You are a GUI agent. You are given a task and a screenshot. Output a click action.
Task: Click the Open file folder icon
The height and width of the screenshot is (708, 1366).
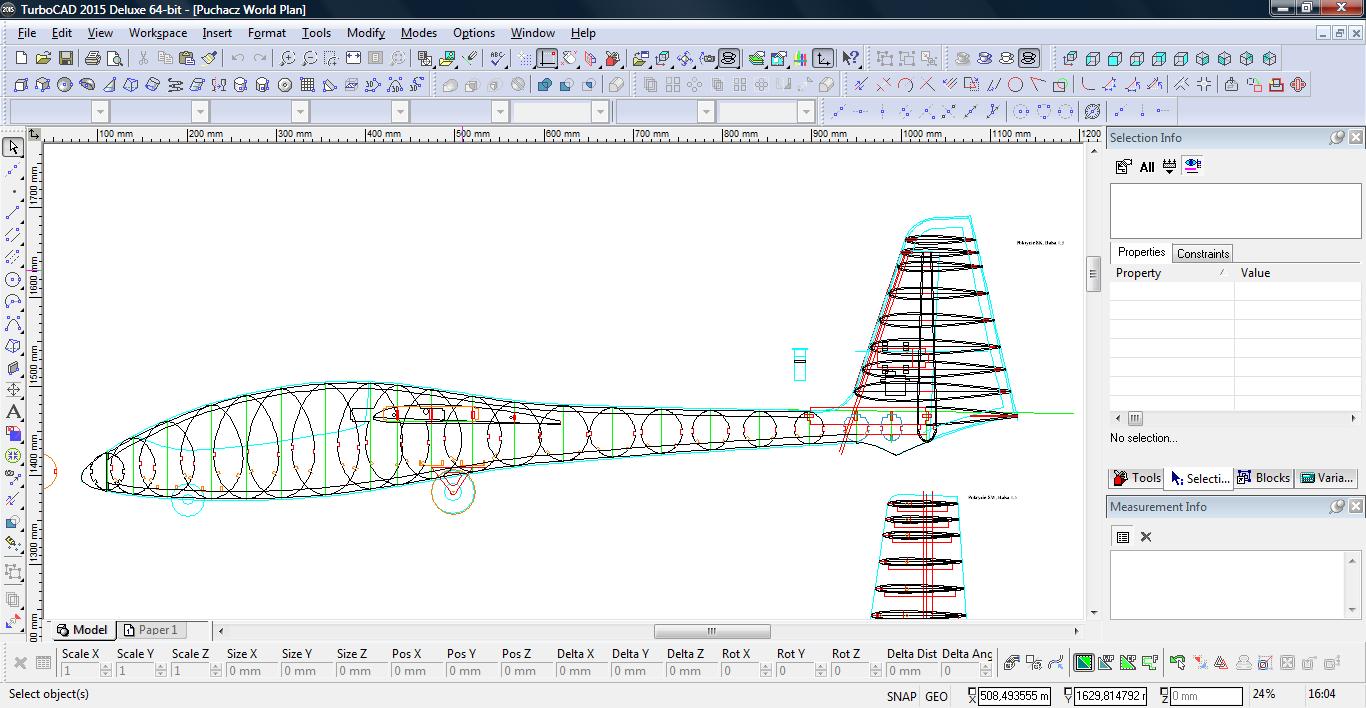pyautogui.click(x=43, y=59)
